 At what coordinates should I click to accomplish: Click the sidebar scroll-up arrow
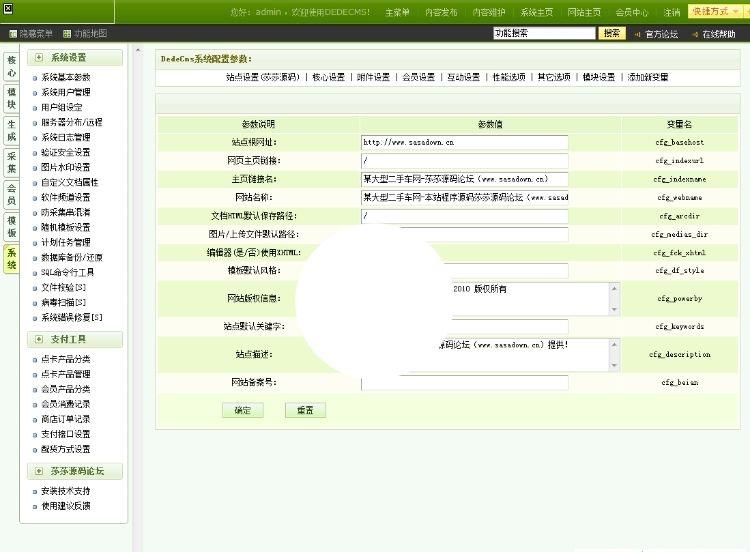138,50
